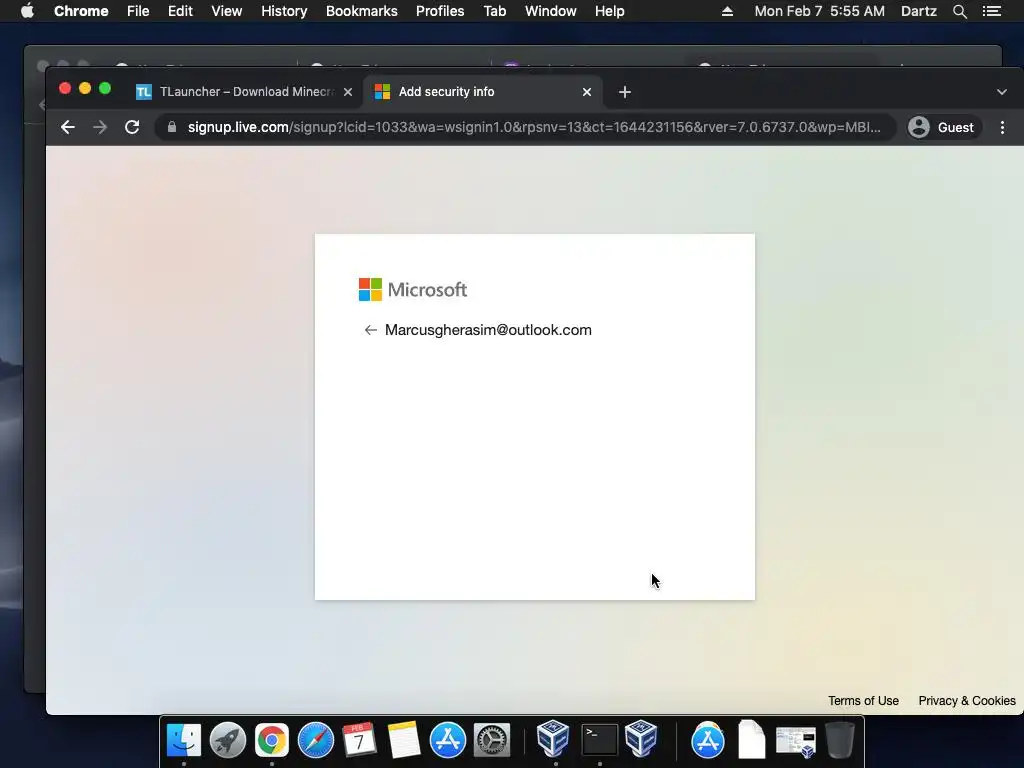This screenshot has height=768, width=1024.
Task: Close the Add security info tab
Action: click(587, 92)
